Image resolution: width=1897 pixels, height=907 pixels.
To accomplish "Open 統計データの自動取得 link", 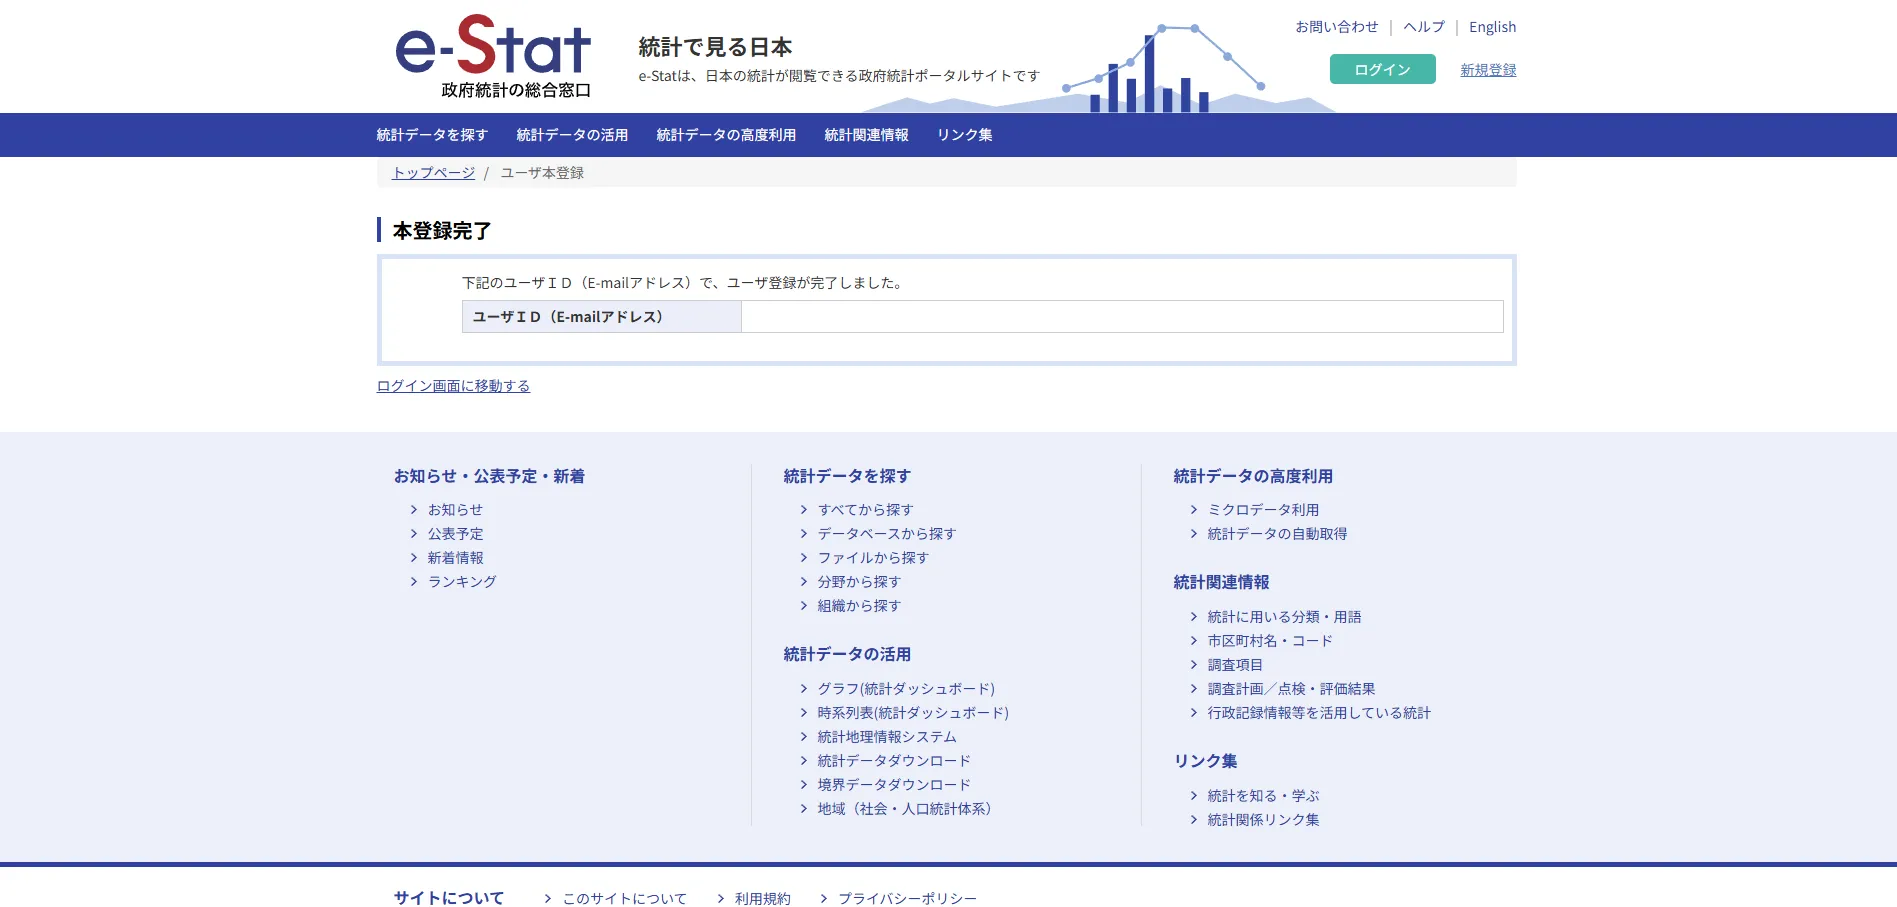I will 1276,534.
